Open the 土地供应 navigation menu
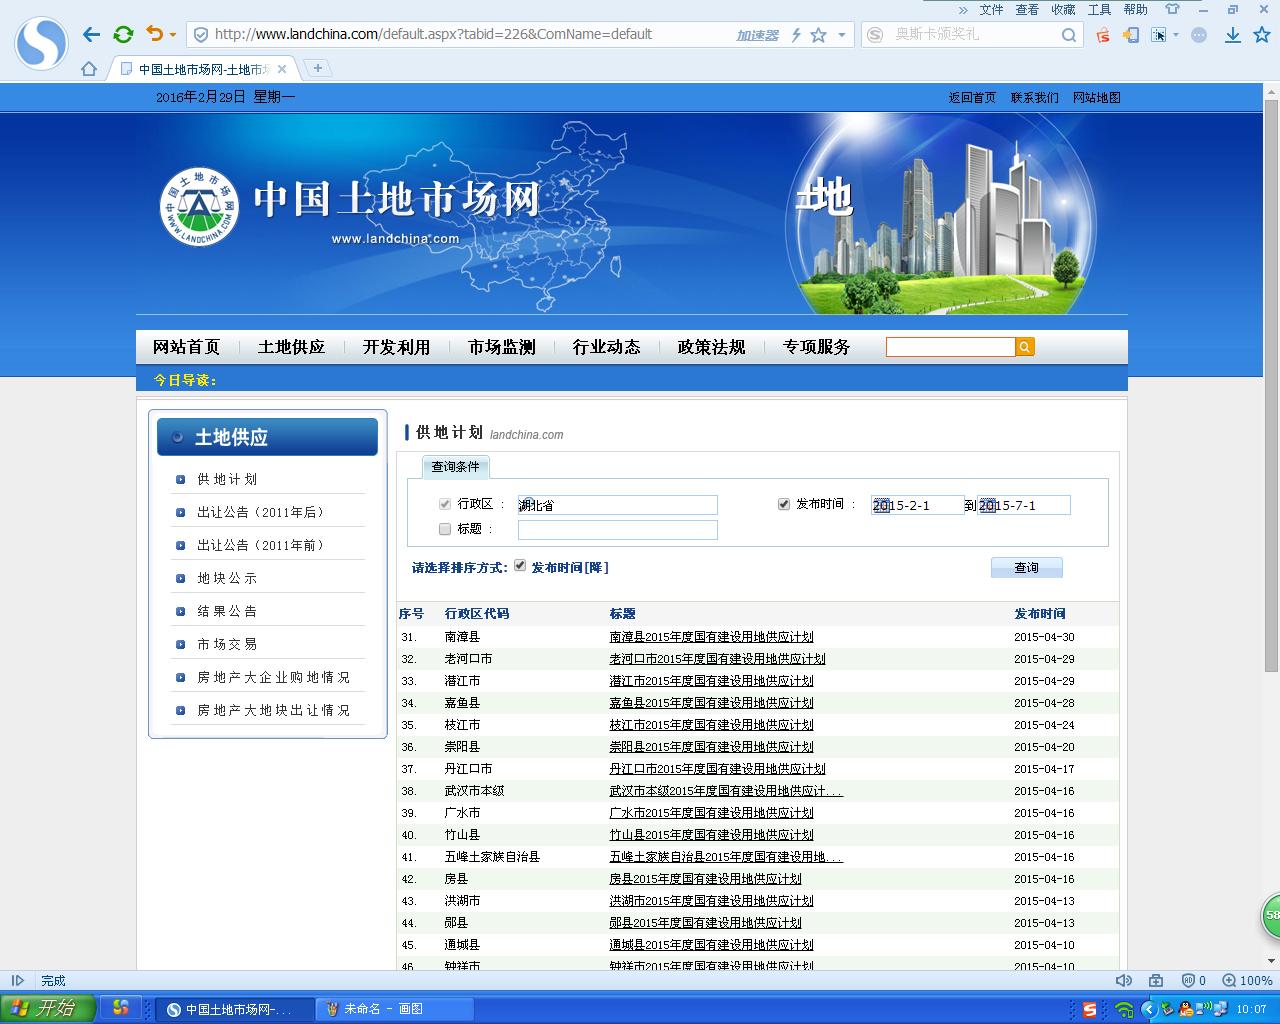The height and width of the screenshot is (1024, 1280). point(291,347)
